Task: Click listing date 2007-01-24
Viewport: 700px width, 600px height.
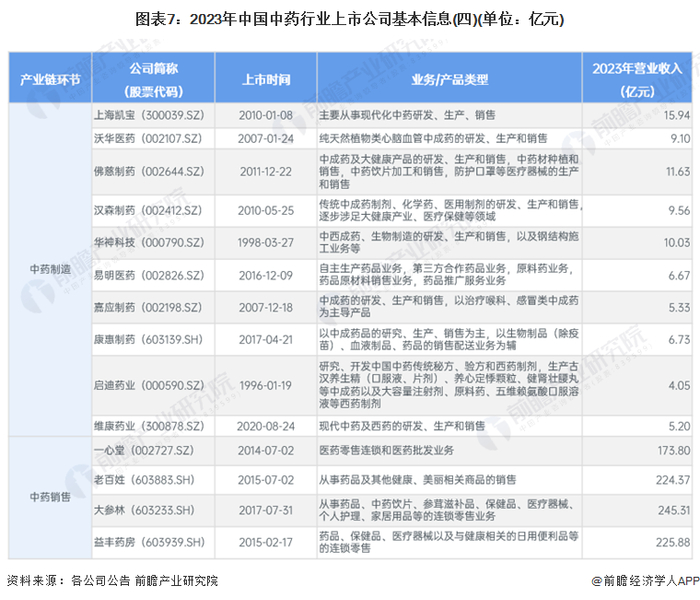Action: click(266, 139)
